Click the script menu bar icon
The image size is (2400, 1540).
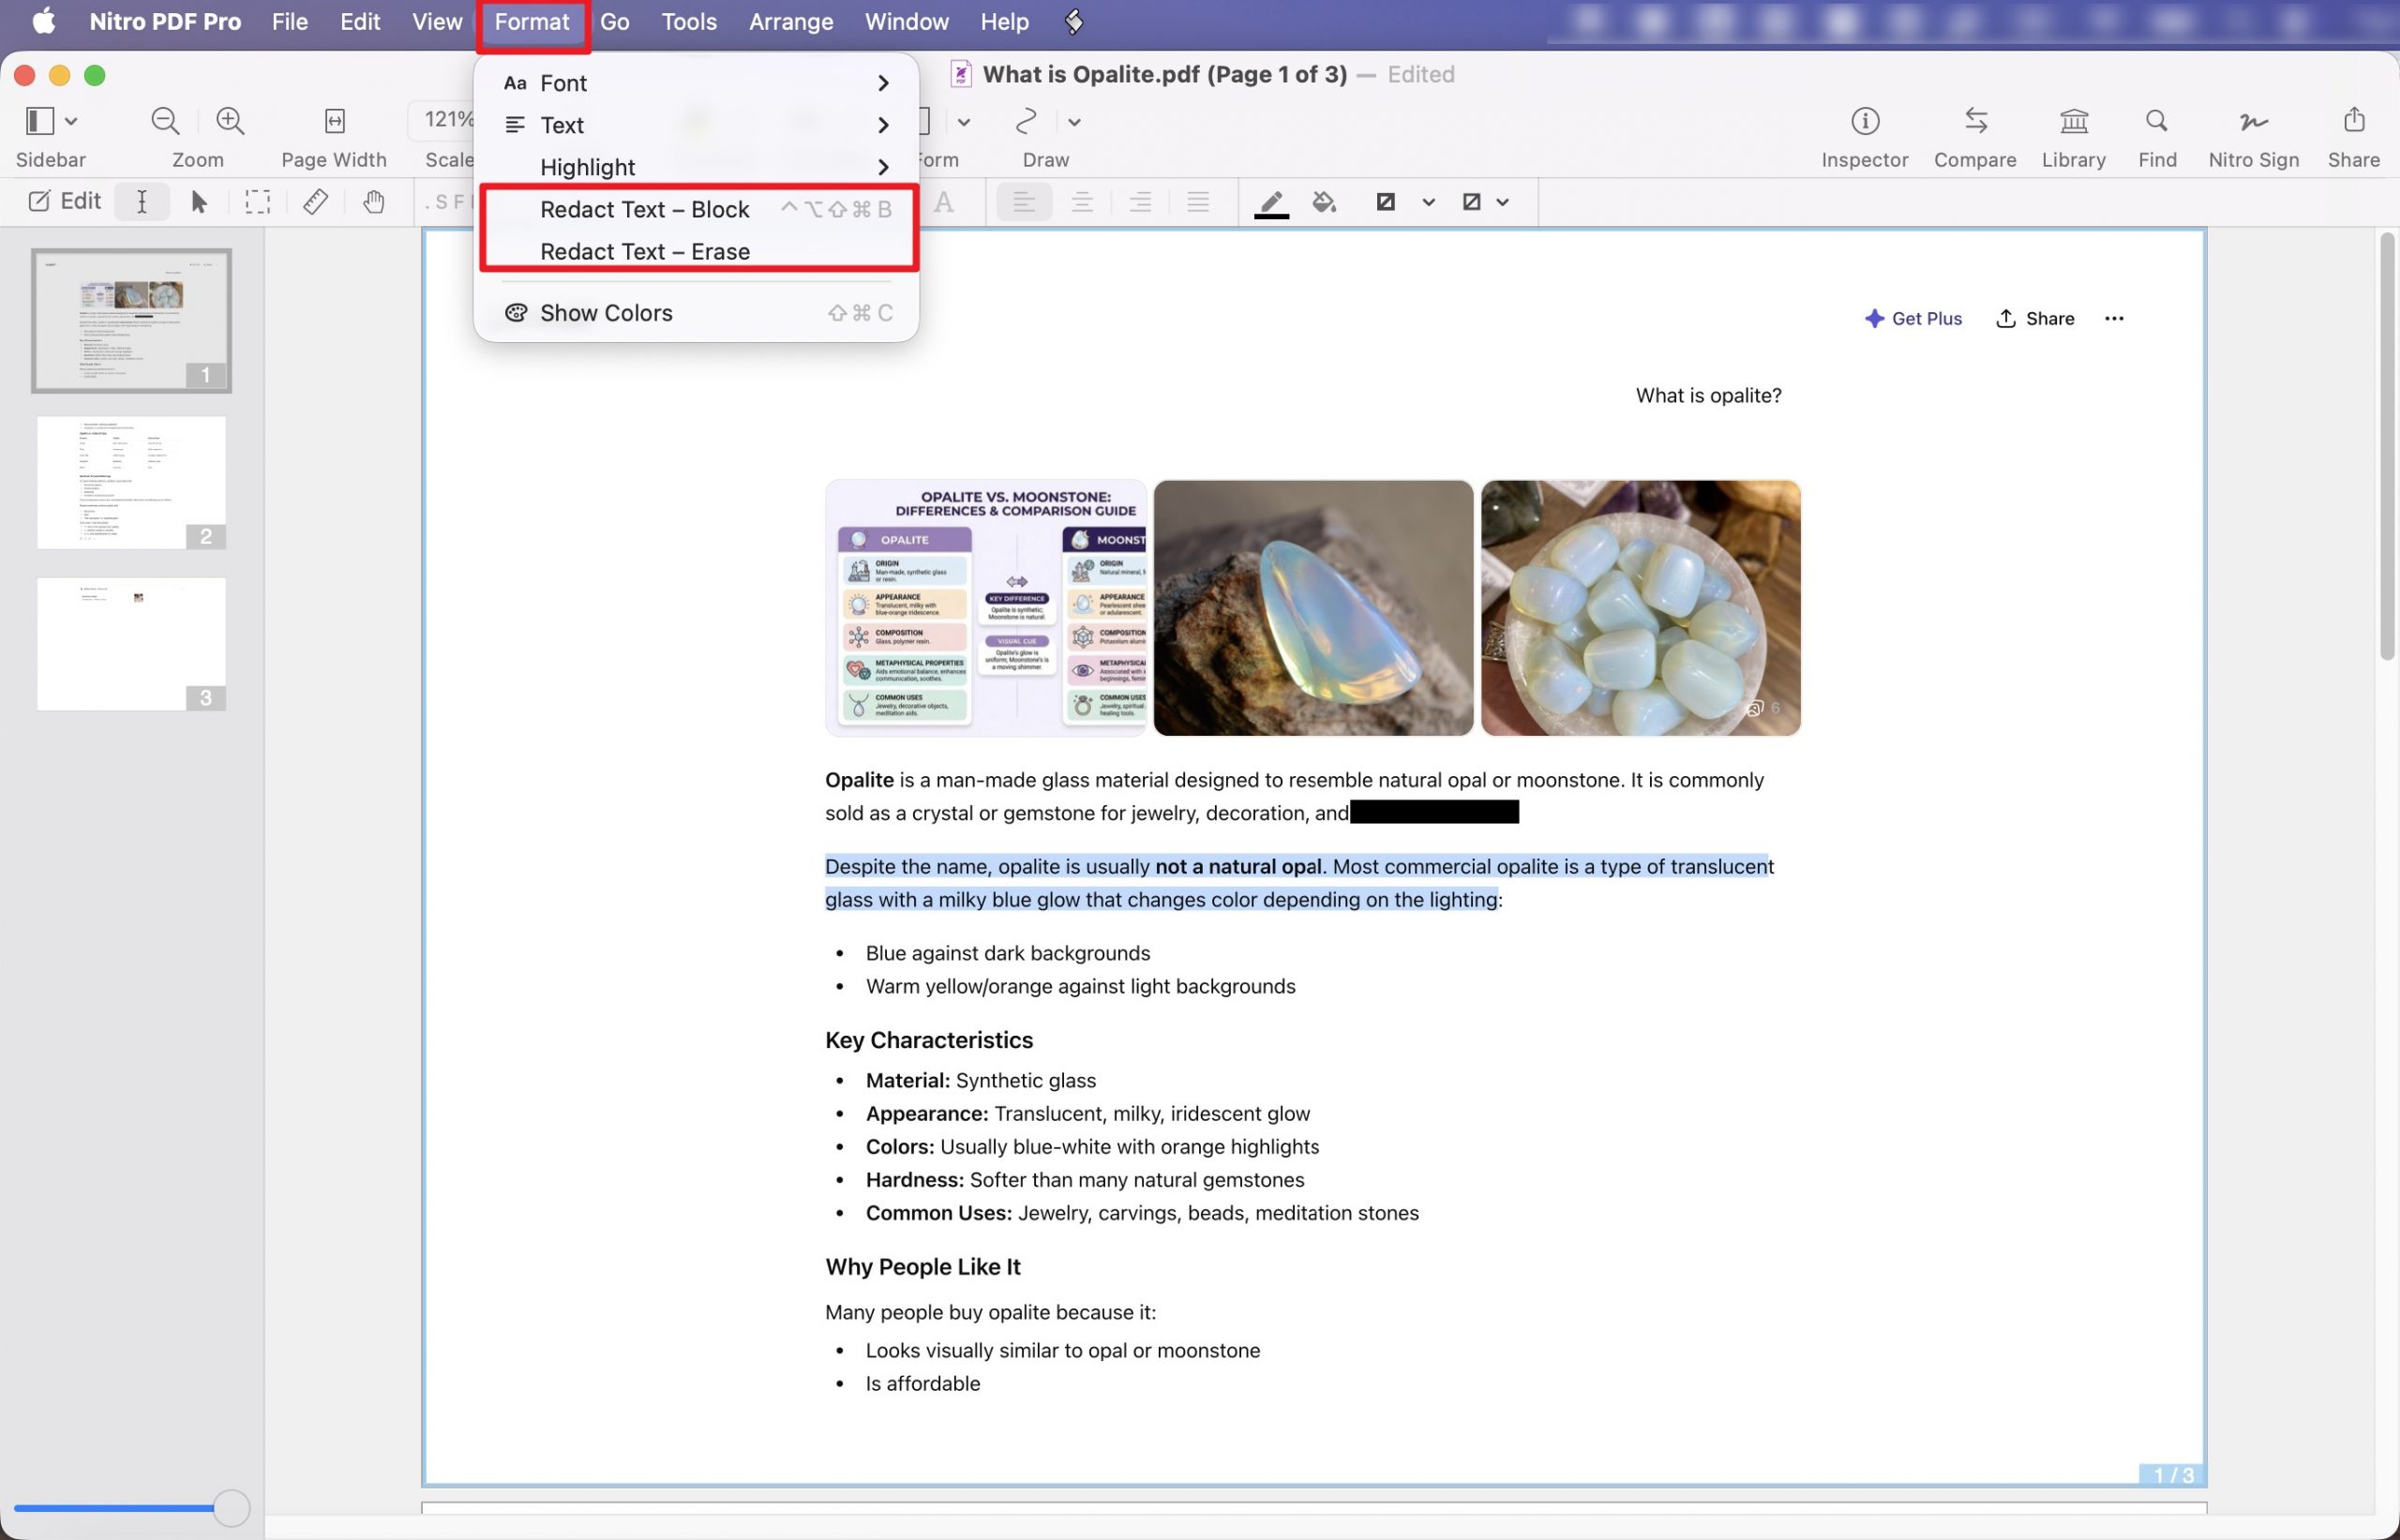[x=1073, y=21]
